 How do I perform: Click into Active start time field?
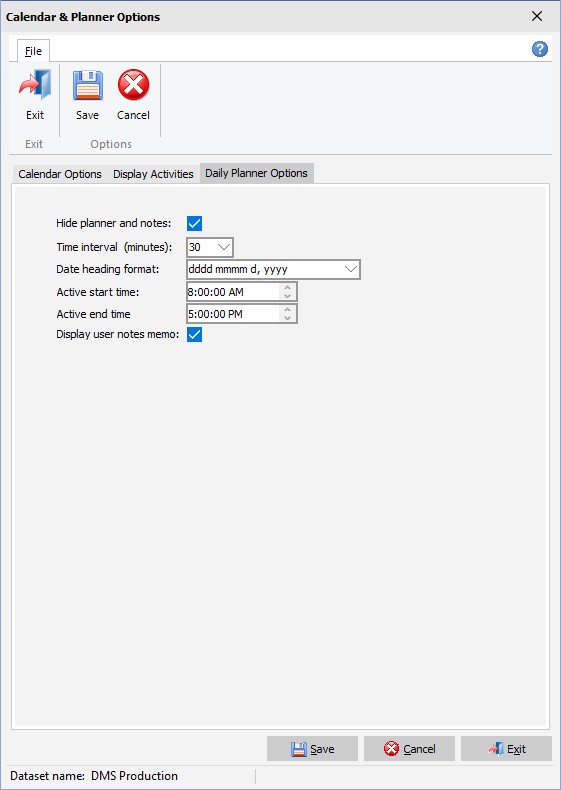[x=233, y=292]
